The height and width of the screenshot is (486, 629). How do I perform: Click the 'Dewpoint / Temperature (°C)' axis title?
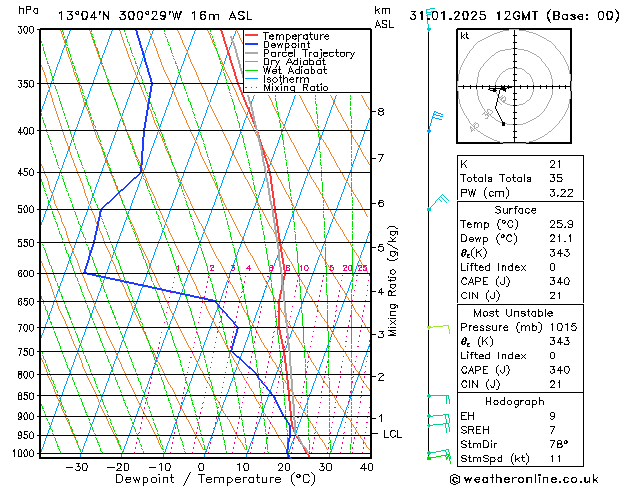point(215,479)
